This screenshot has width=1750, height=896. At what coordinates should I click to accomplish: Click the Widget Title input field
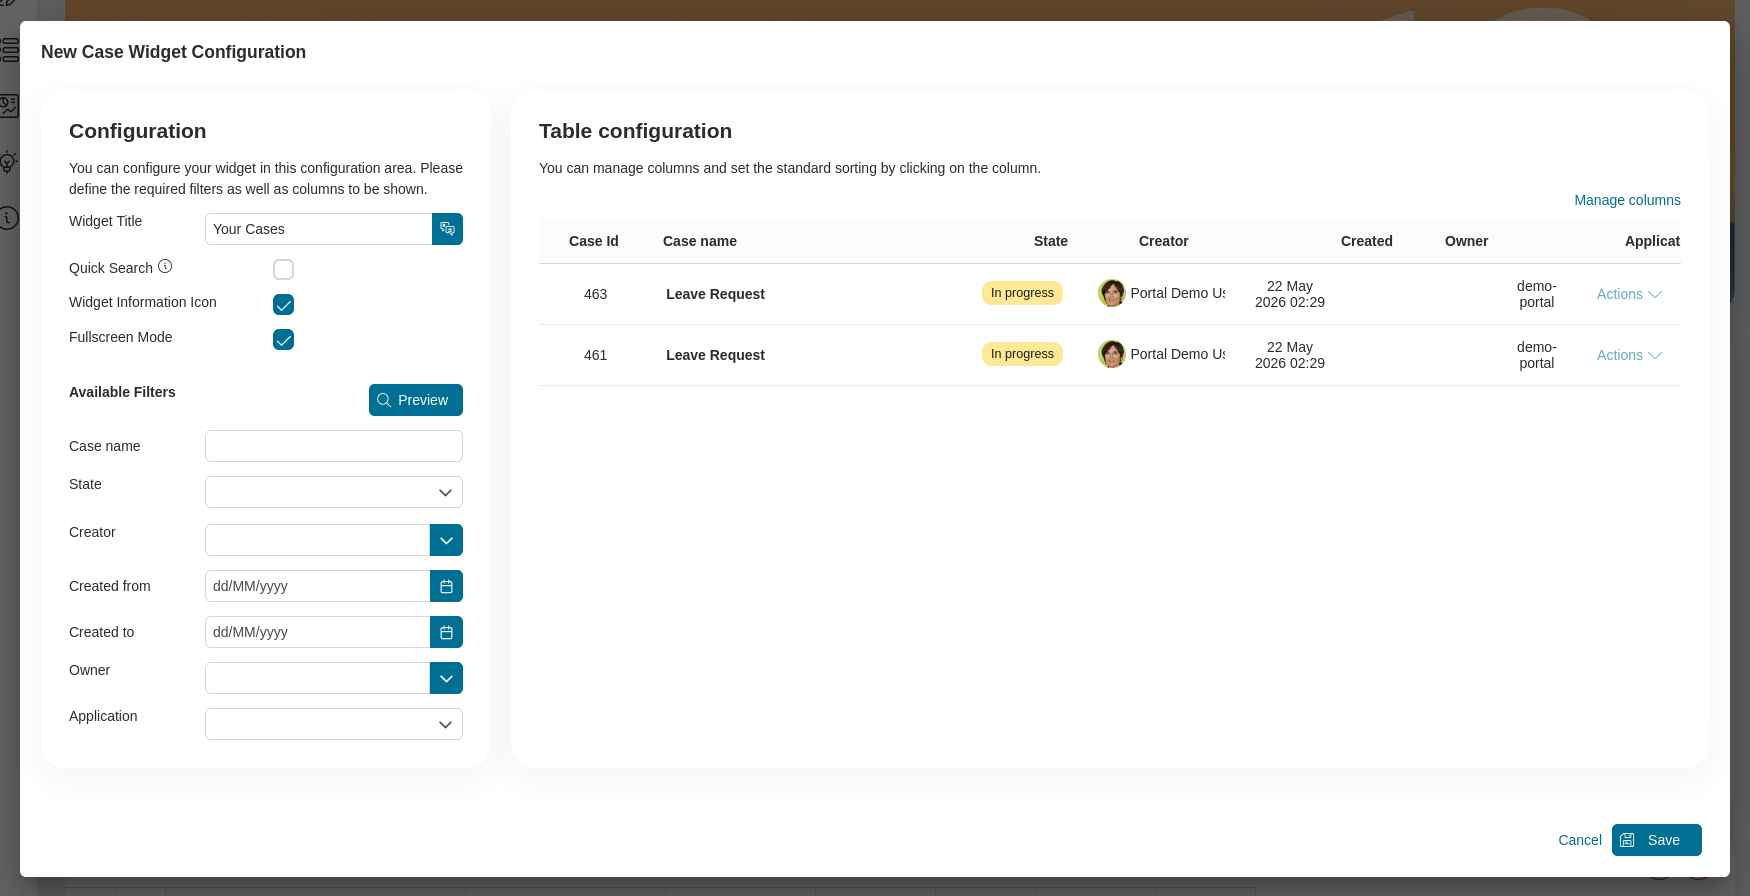tap(318, 229)
